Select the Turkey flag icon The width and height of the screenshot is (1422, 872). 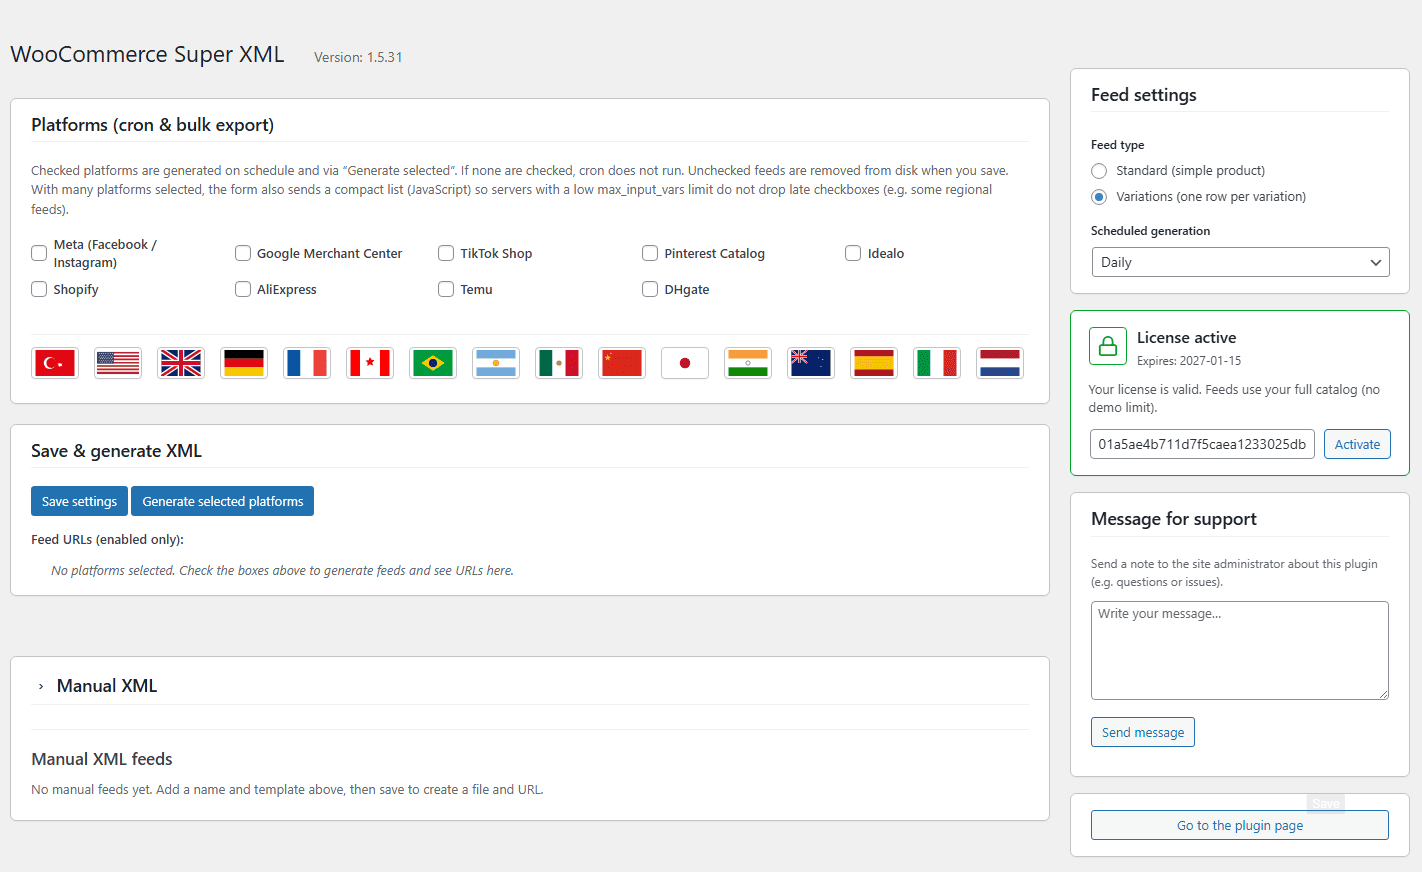pyautogui.click(x=55, y=363)
